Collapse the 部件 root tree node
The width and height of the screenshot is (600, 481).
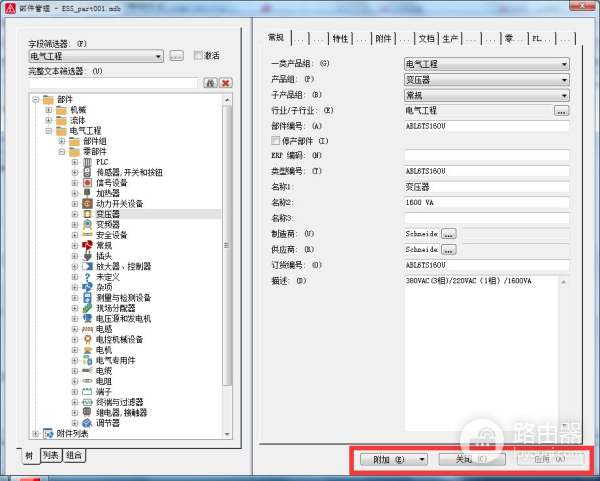pos(36,99)
